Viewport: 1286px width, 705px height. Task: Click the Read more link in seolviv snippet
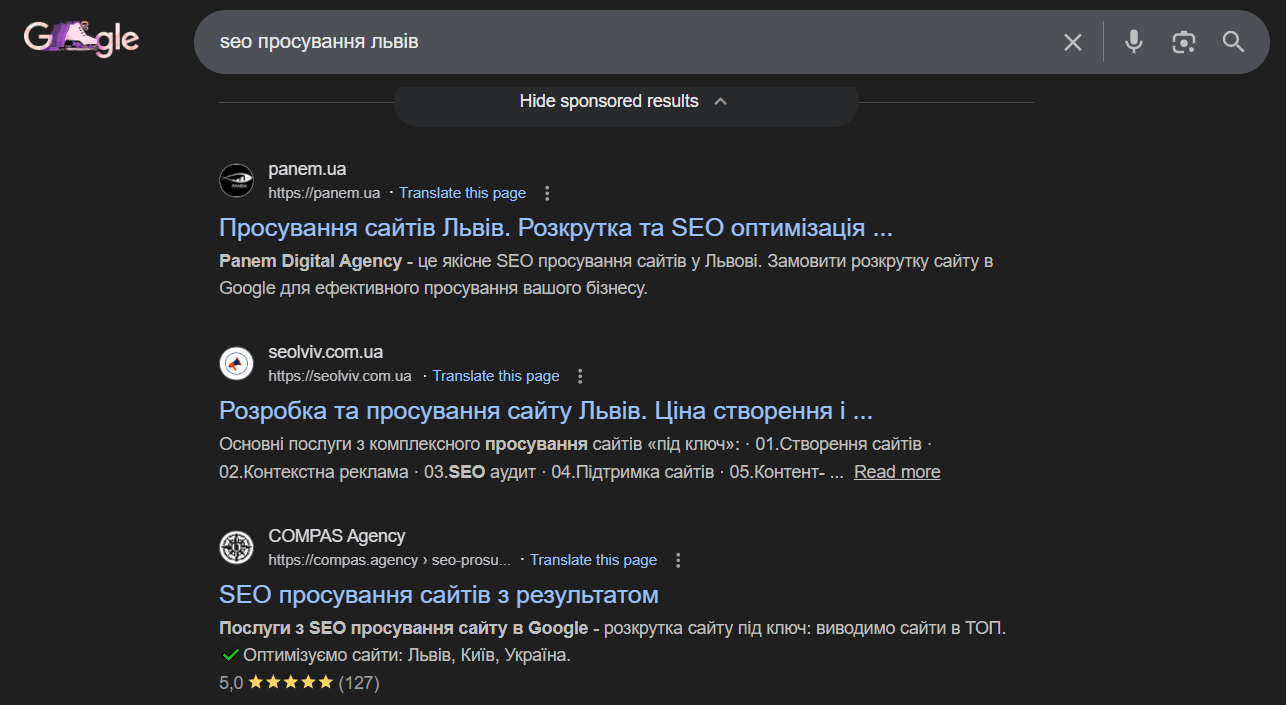click(896, 471)
